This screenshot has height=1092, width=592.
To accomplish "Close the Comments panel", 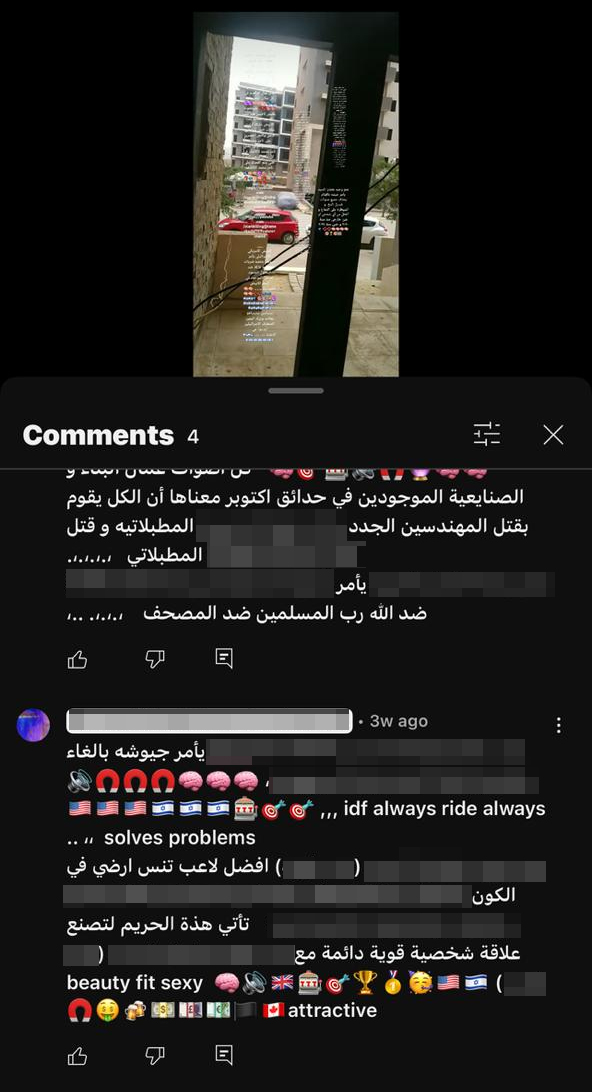I will point(553,435).
